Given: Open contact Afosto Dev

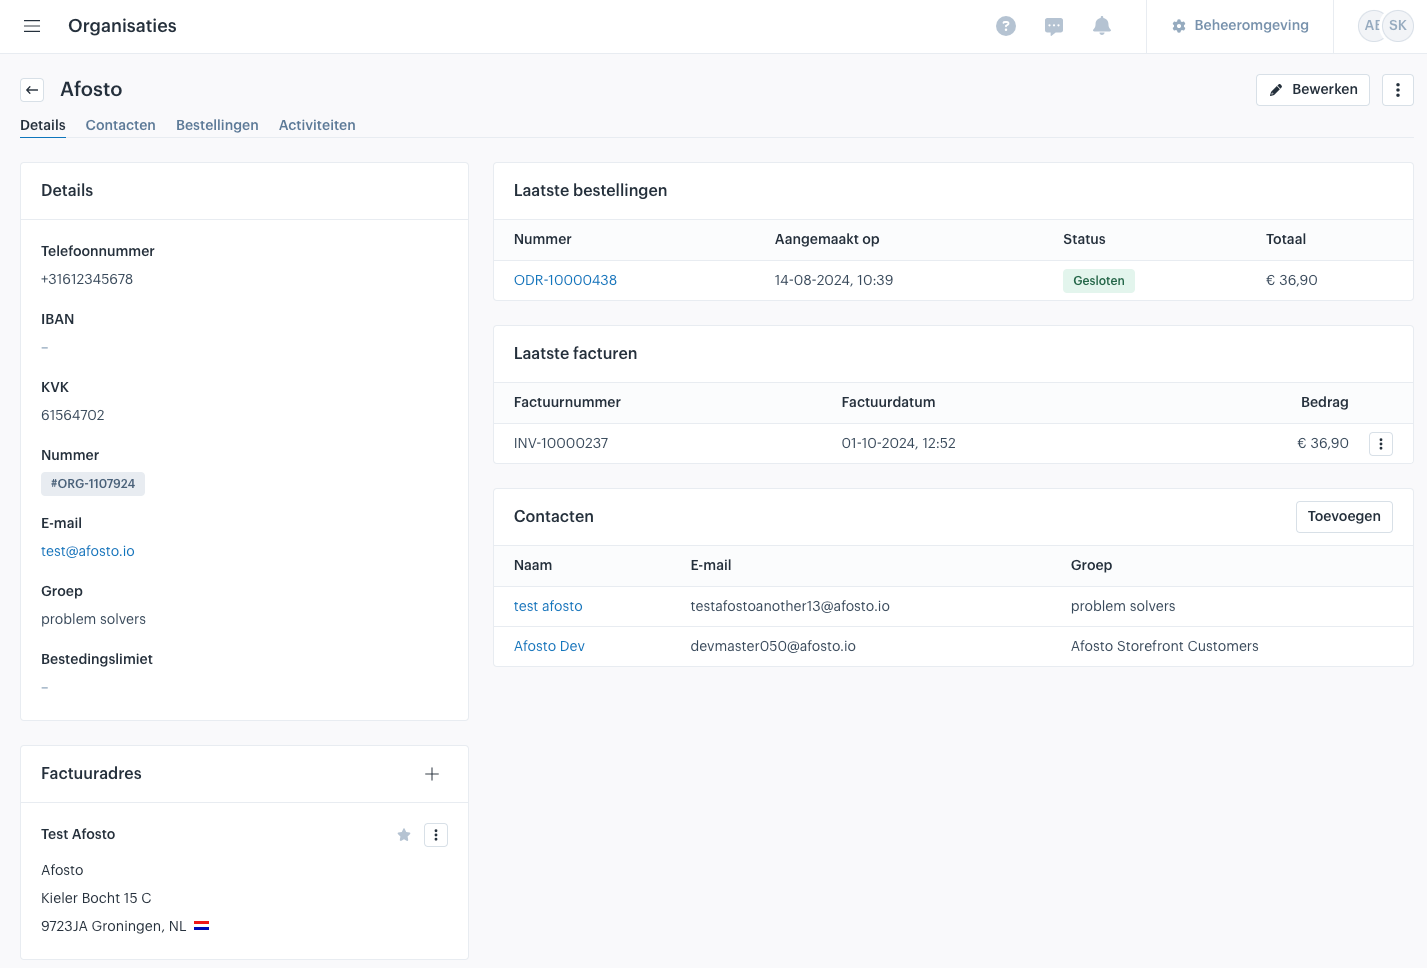Looking at the screenshot, I should 549,647.
